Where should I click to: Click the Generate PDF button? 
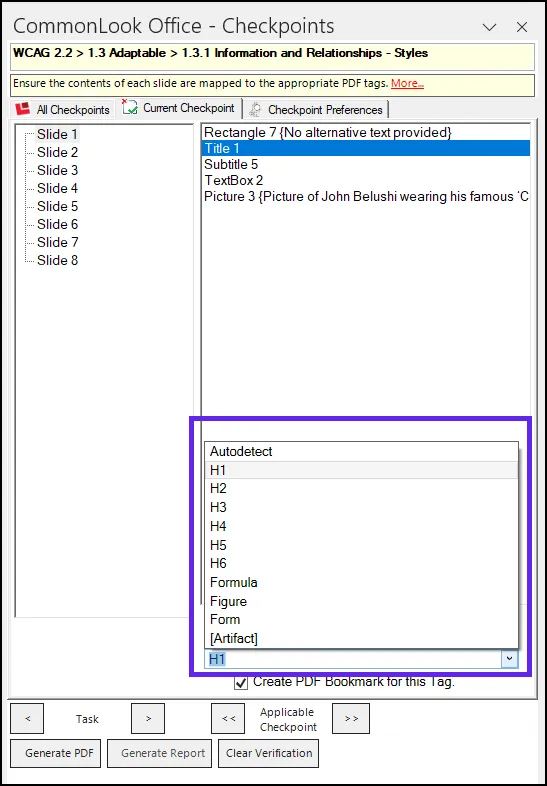[56, 753]
